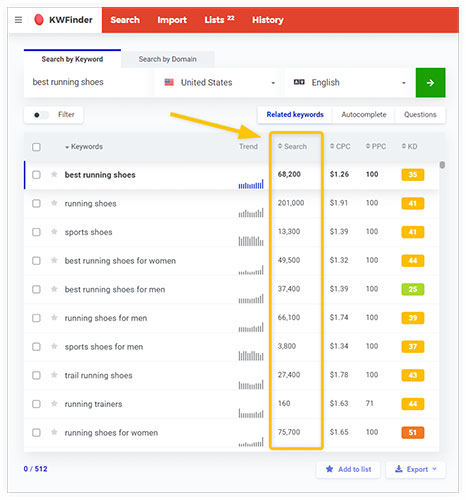The height and width of the screenshot is (500, 466).
Task: Tick checkbox for best running shoes for women
Action: [36, 261]
